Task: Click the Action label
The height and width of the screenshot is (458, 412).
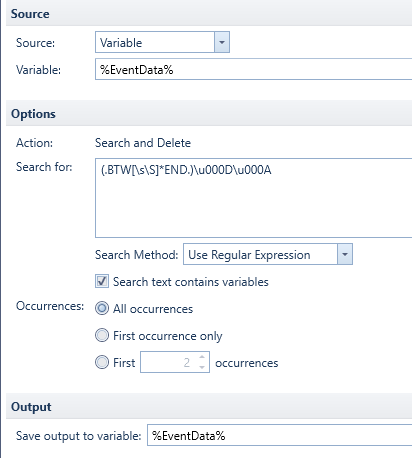Action: [x=34, y=143]
